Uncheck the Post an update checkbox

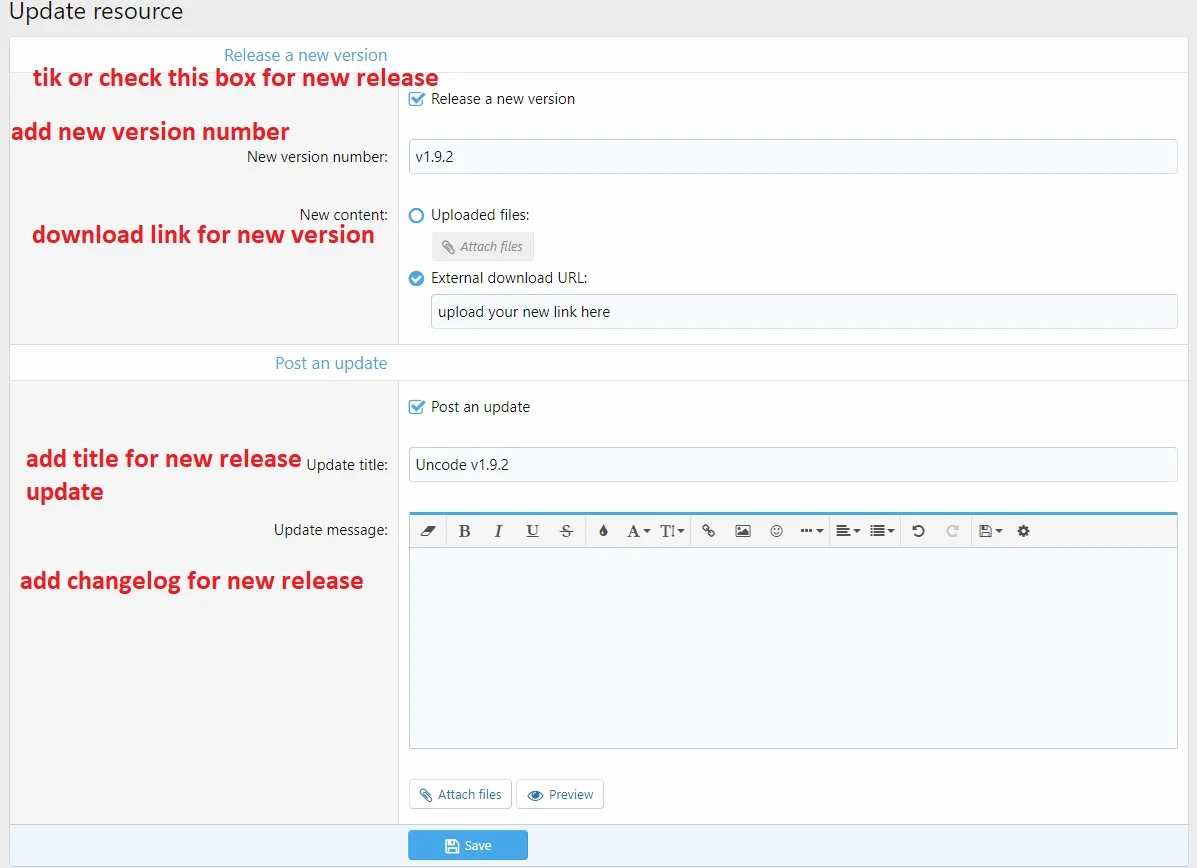[418, 407]
